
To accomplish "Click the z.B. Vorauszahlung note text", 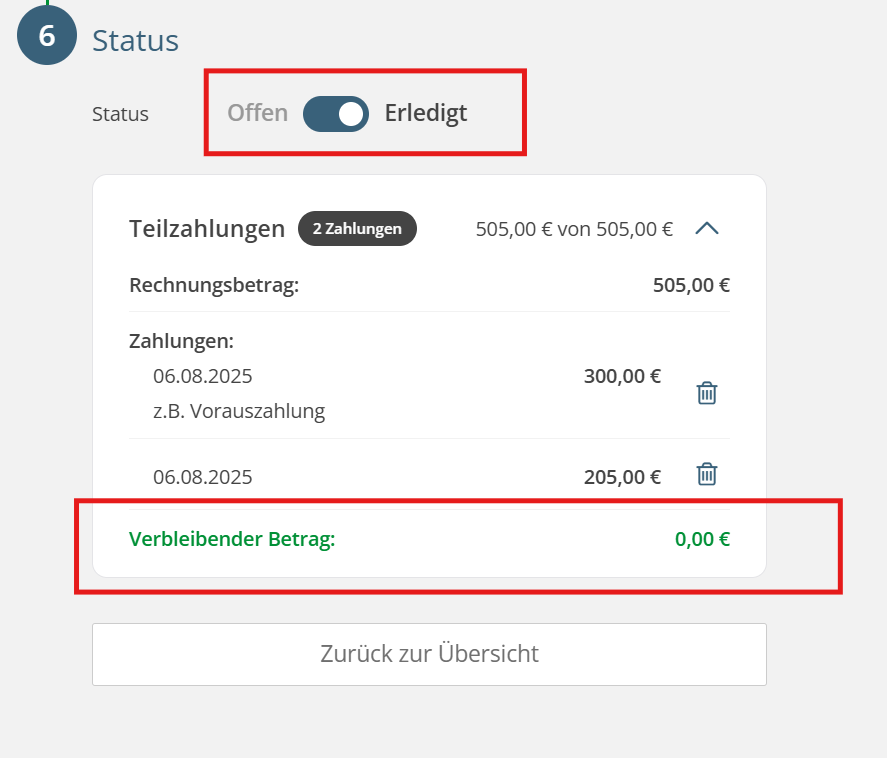I will (239, 411).
